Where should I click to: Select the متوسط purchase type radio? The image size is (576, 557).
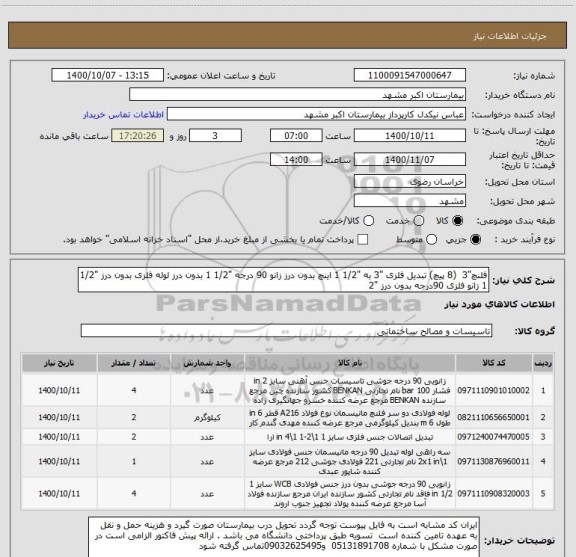click(431, 240)
